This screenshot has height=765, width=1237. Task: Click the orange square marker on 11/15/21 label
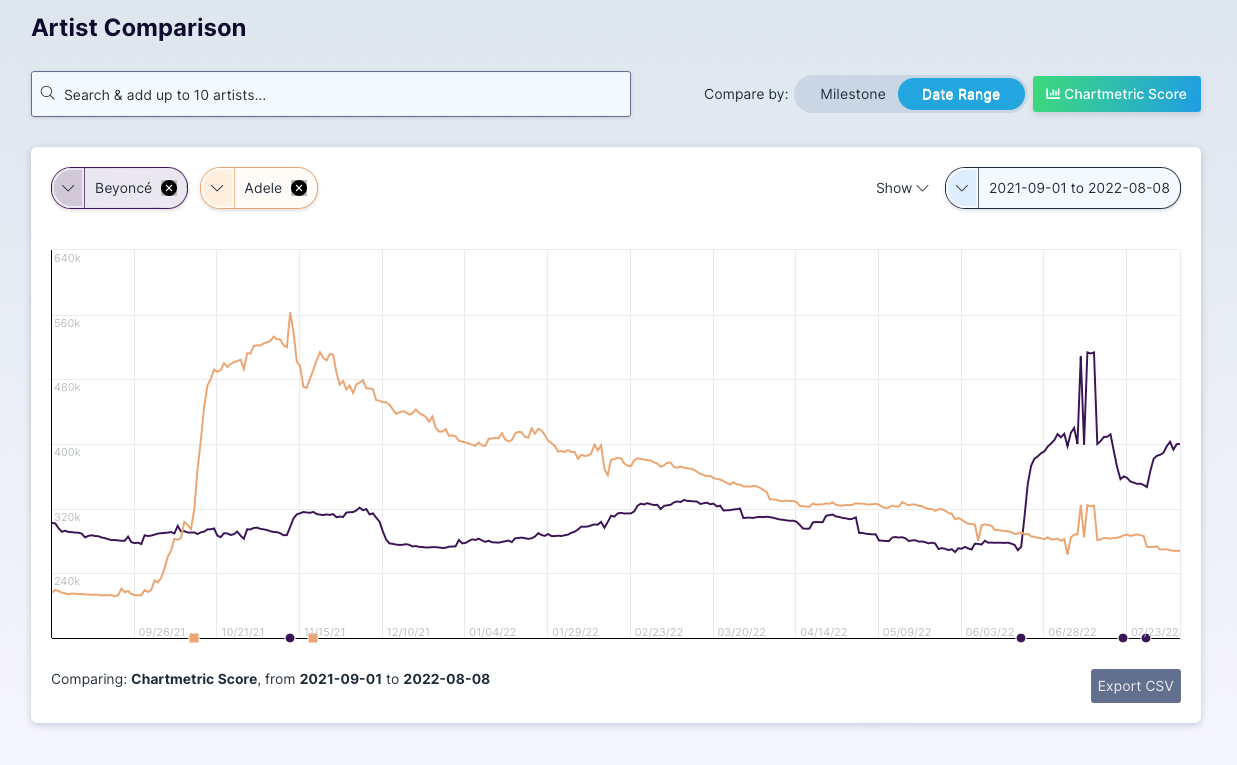point(313,638)
